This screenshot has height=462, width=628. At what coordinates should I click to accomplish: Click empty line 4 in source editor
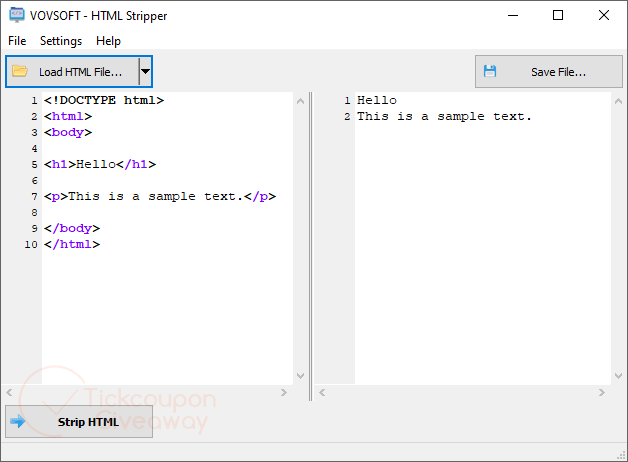[167, 148]
